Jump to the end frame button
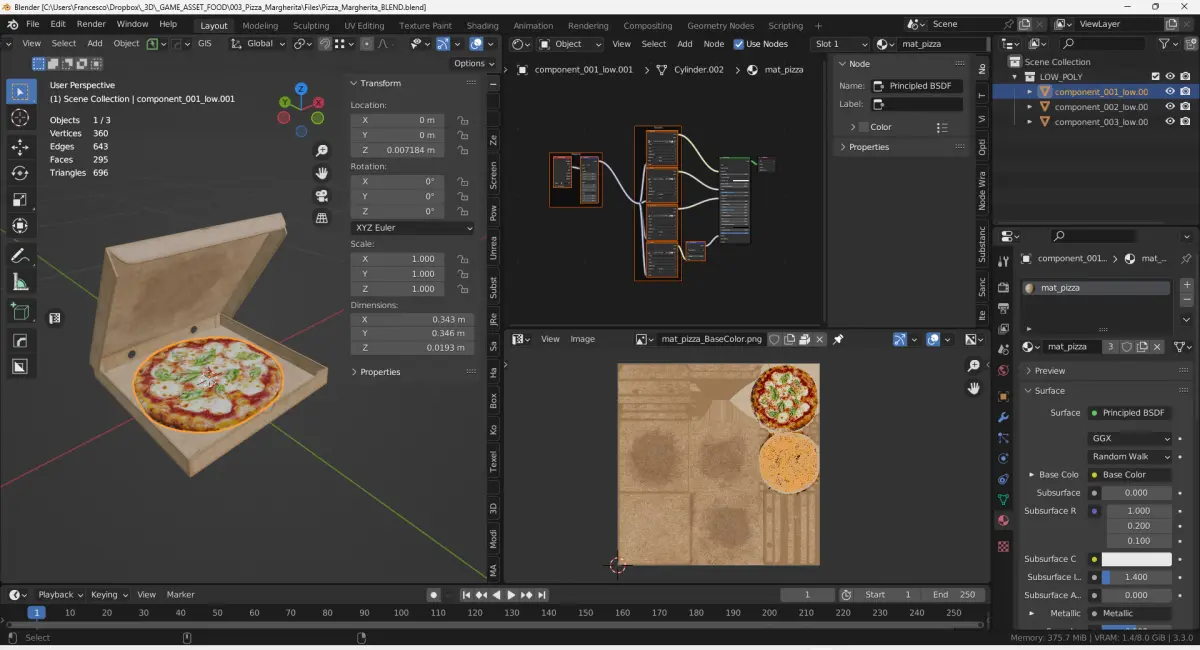Screen dimensions: 1200x650 tap(542, 595)
